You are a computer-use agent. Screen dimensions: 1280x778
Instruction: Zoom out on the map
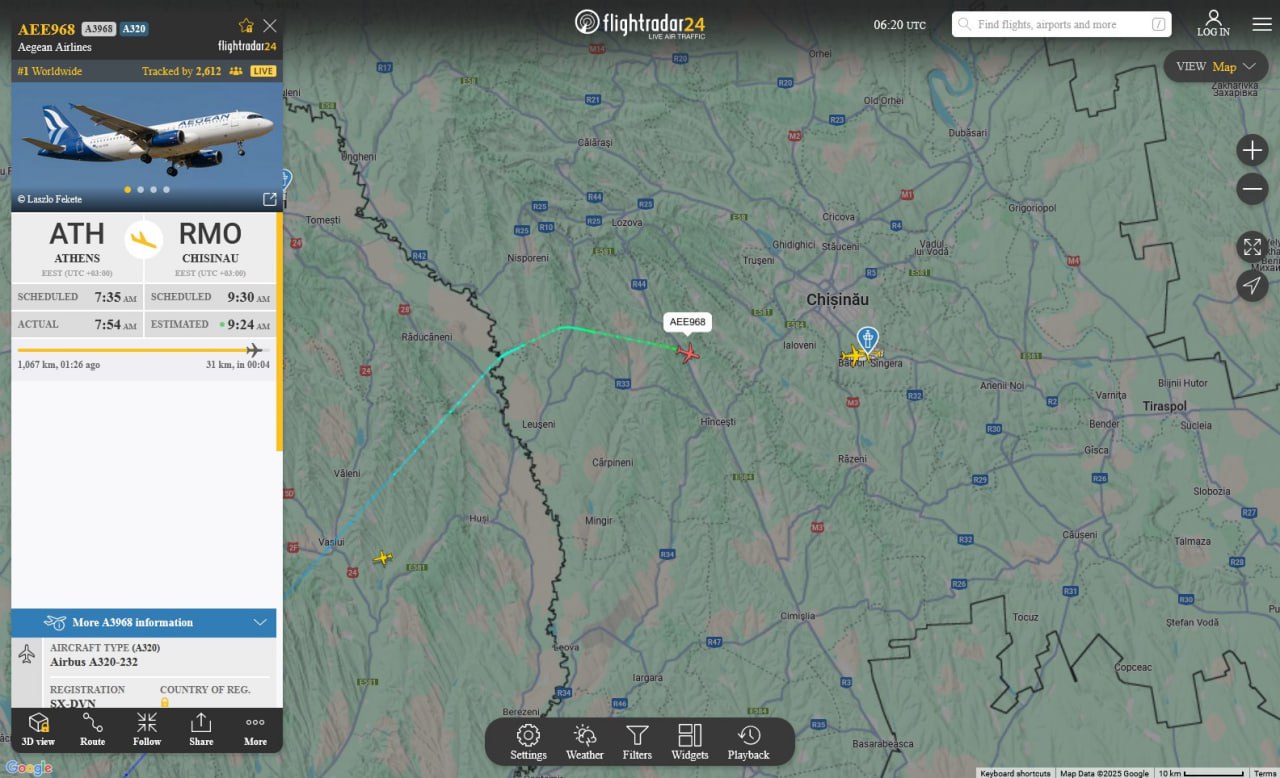1252,188
